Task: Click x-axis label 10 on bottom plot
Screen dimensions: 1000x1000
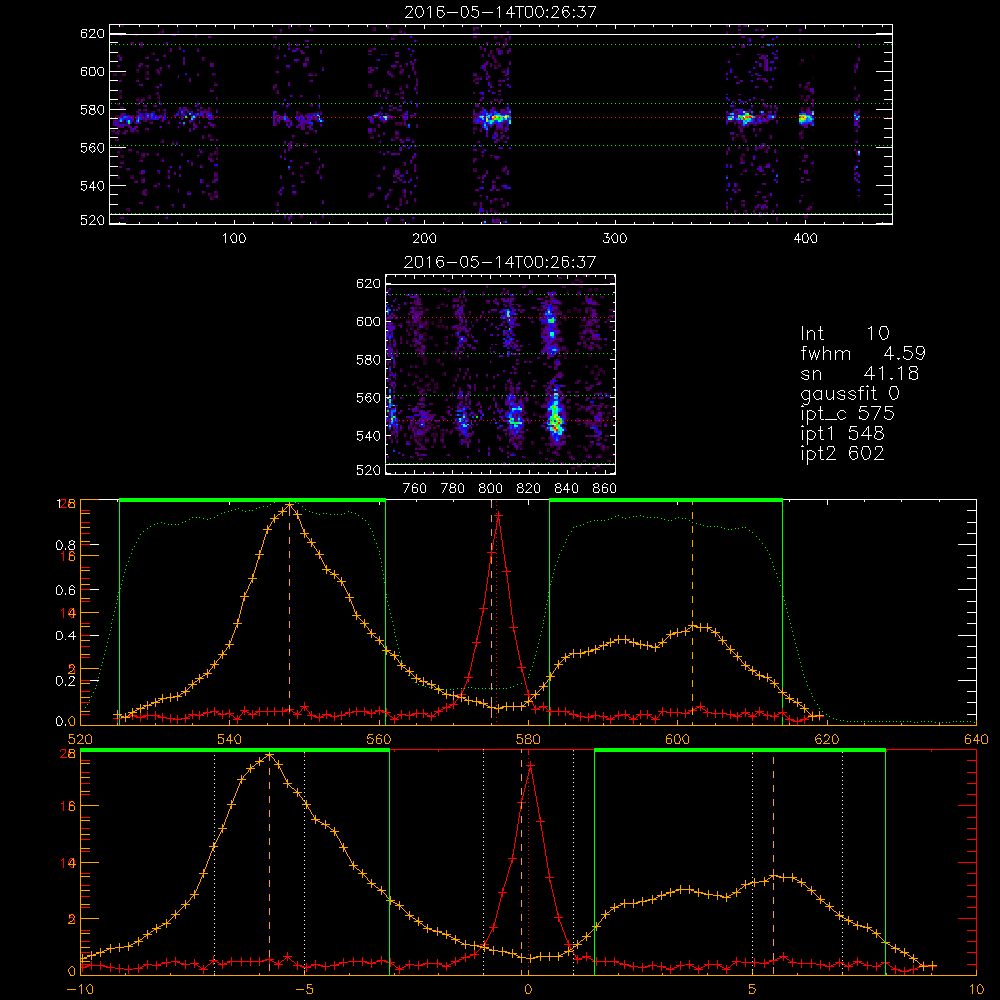Action: pyautogui.click(x=976, y=990)
